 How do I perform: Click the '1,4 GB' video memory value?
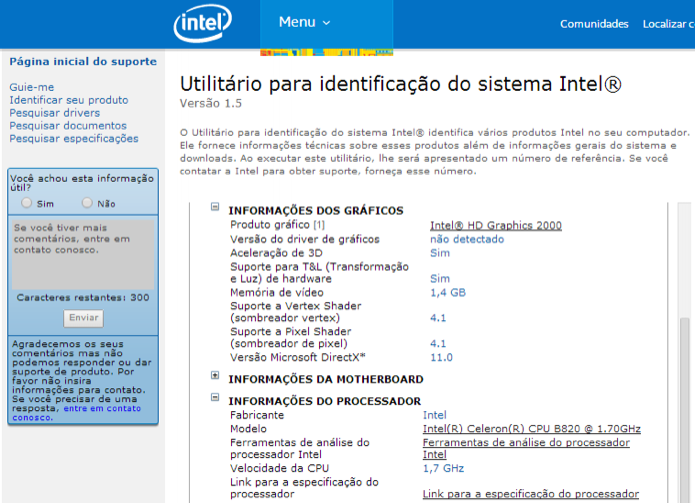click(448, 292)
